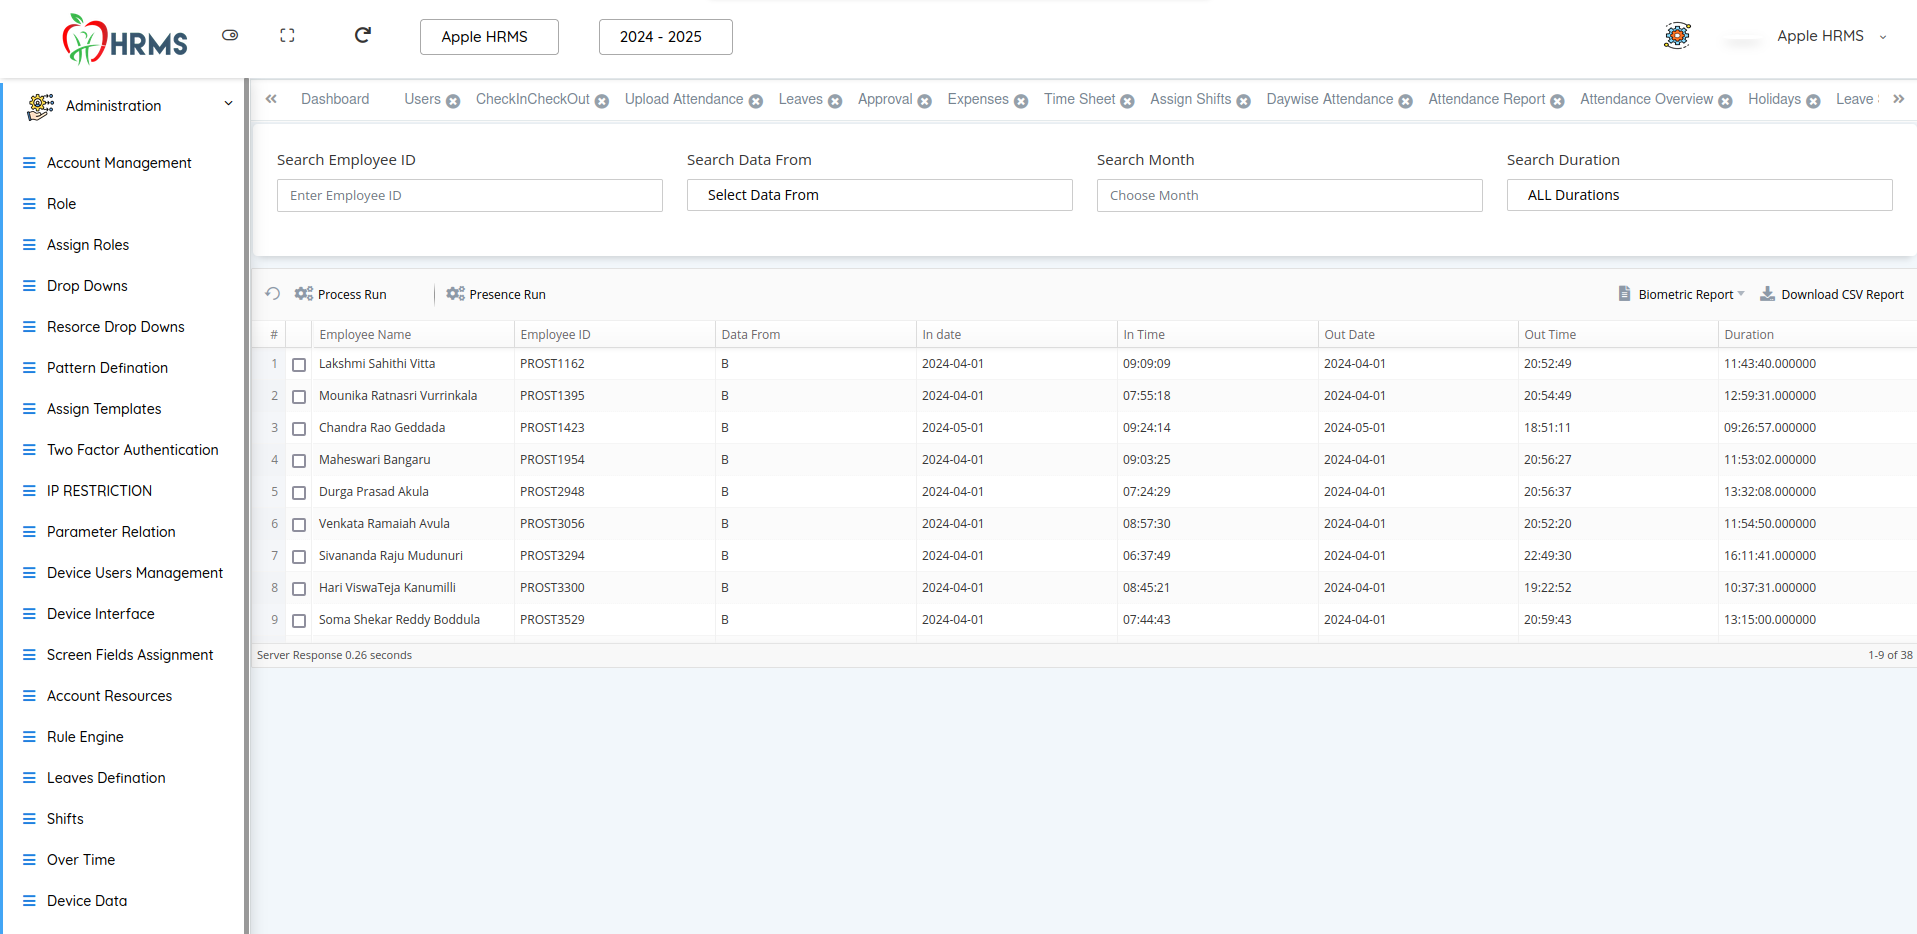Click the Process Run button

point(341,294)
